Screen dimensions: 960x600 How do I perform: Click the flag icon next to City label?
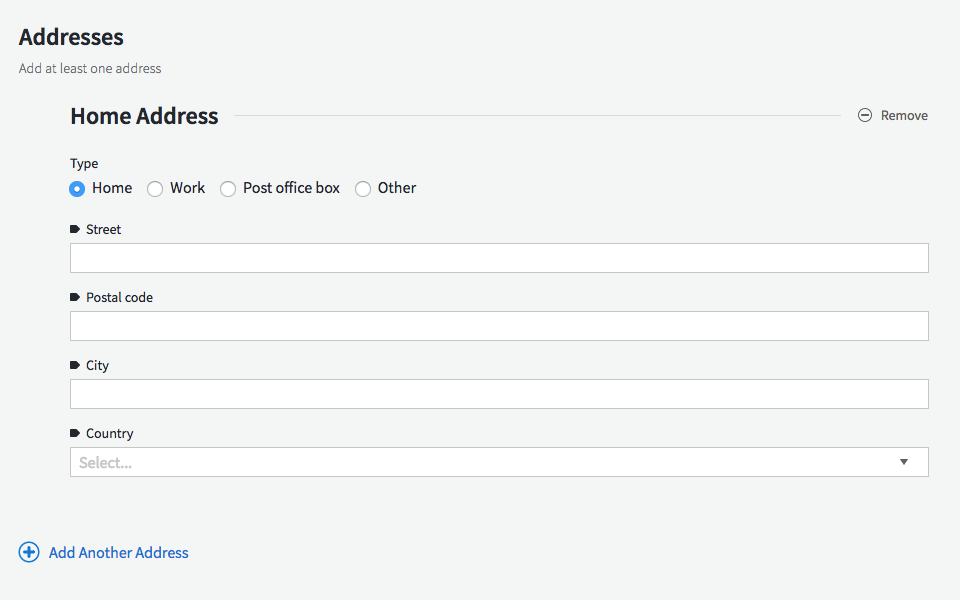75,364
